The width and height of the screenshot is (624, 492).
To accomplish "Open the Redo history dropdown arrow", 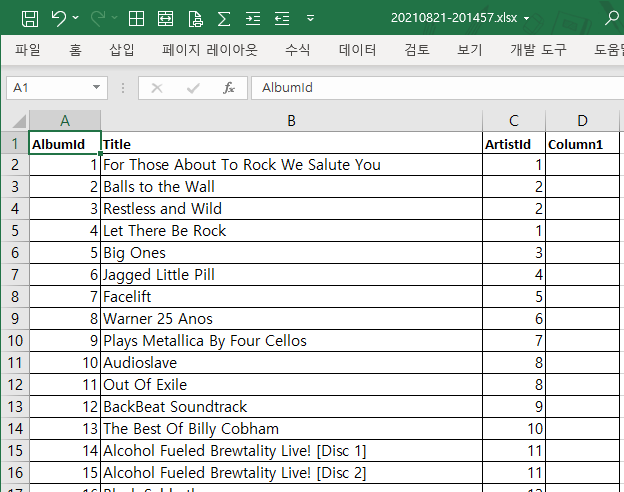I will click(115, 18).
